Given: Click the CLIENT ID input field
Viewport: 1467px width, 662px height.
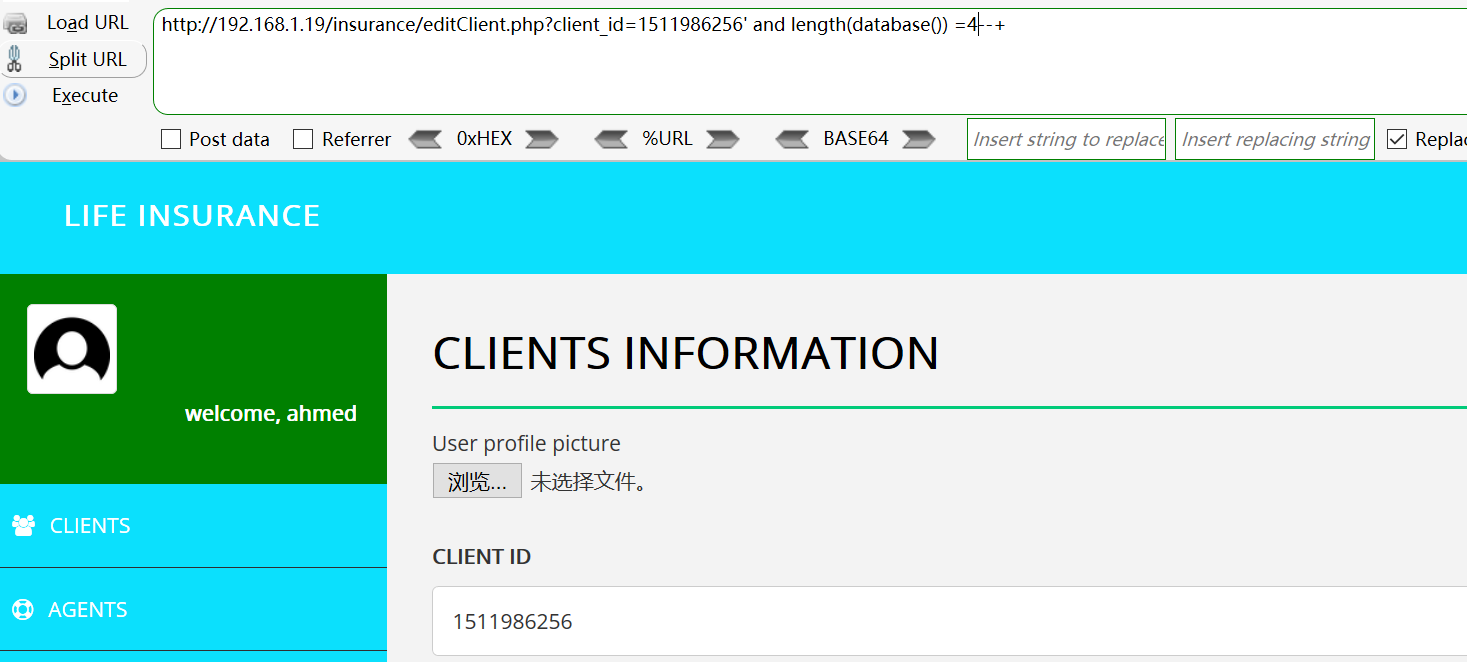Looking at the screenshot, I should (950, 621).
